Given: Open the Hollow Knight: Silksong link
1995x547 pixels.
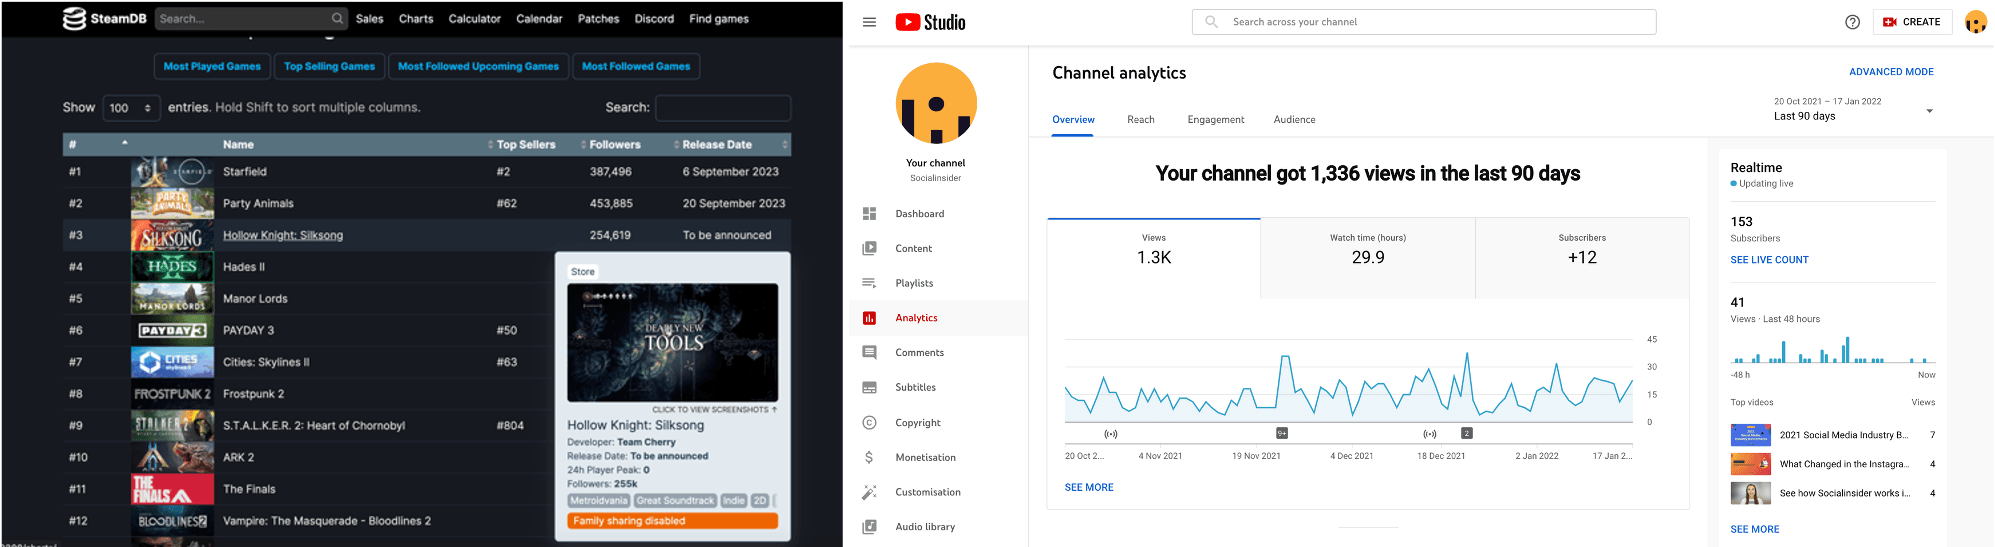Looking at the screenshot, I should click(283, 236).
